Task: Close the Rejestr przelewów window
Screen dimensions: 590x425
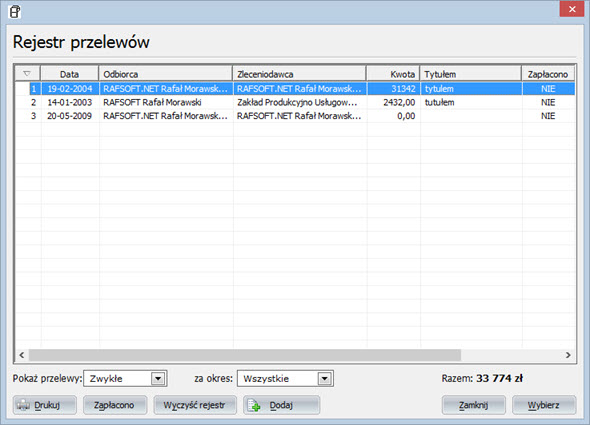Action: tap(572, 9)
